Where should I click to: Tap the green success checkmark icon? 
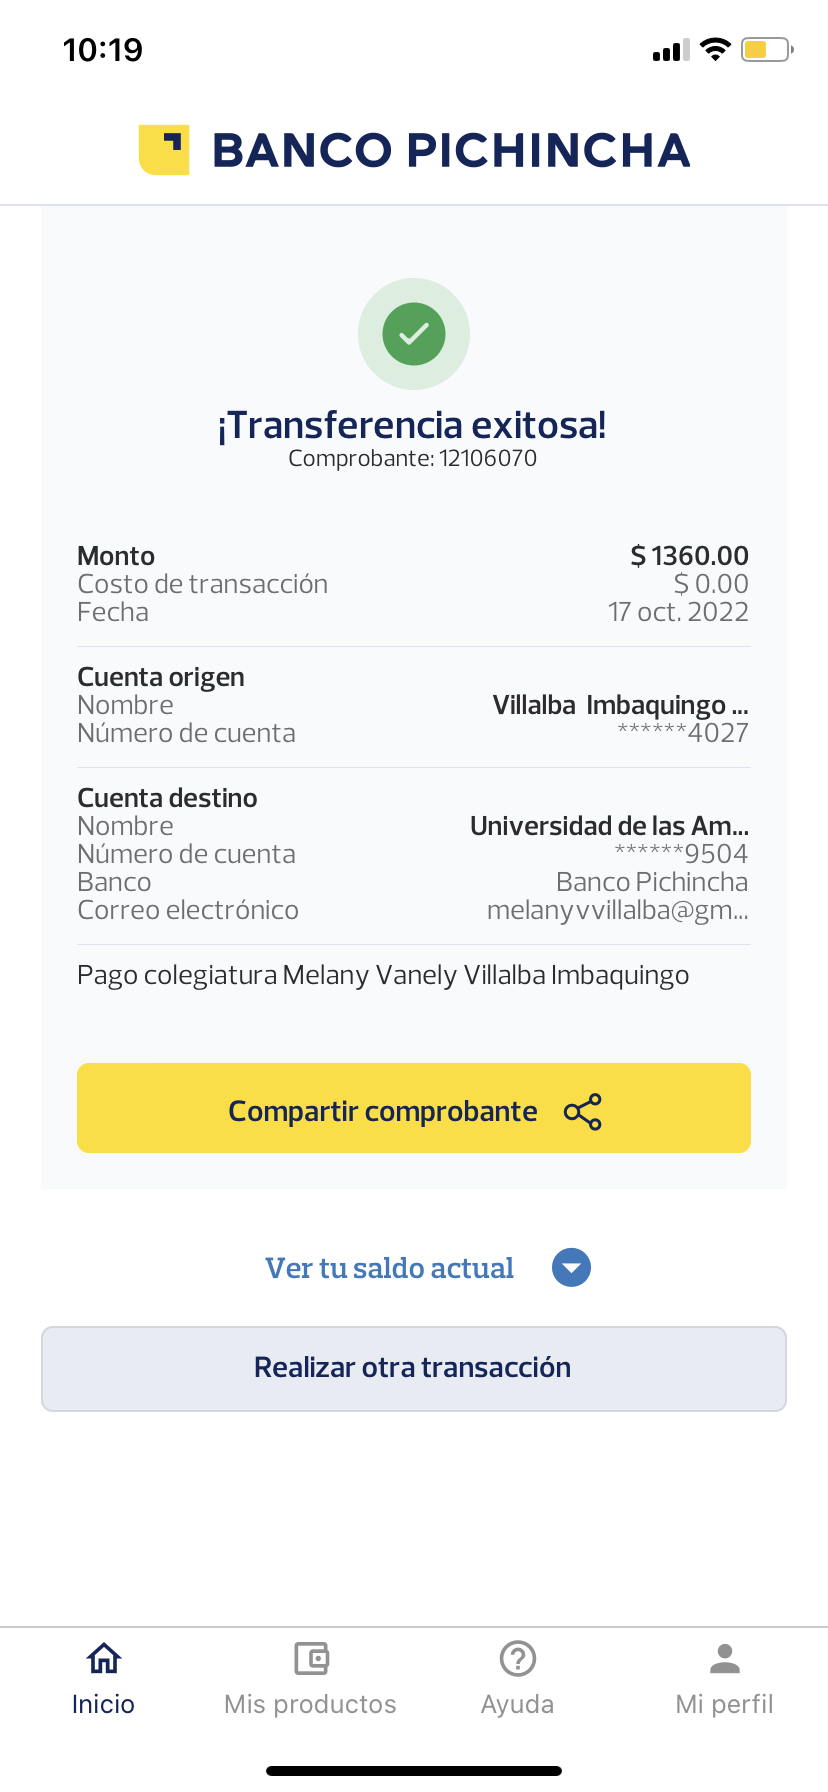(414, 334)
